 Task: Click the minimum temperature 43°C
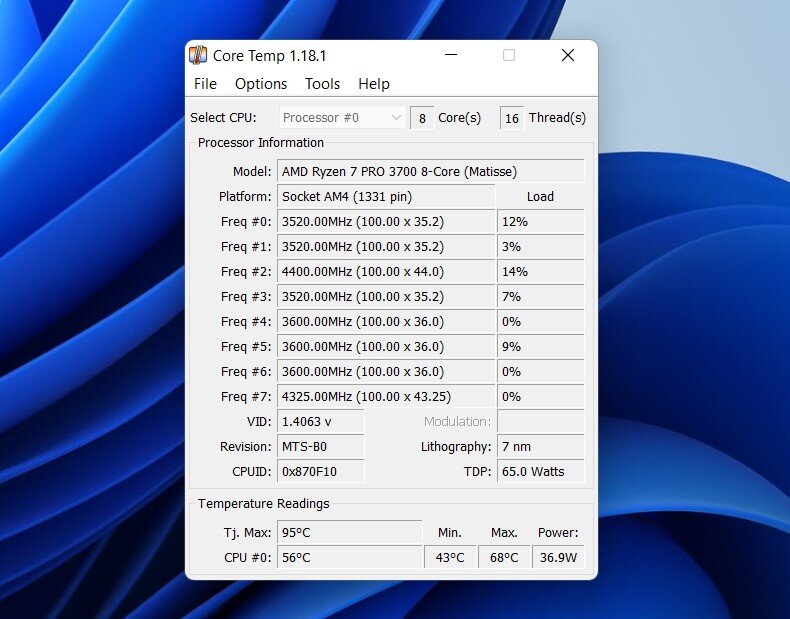450,558
